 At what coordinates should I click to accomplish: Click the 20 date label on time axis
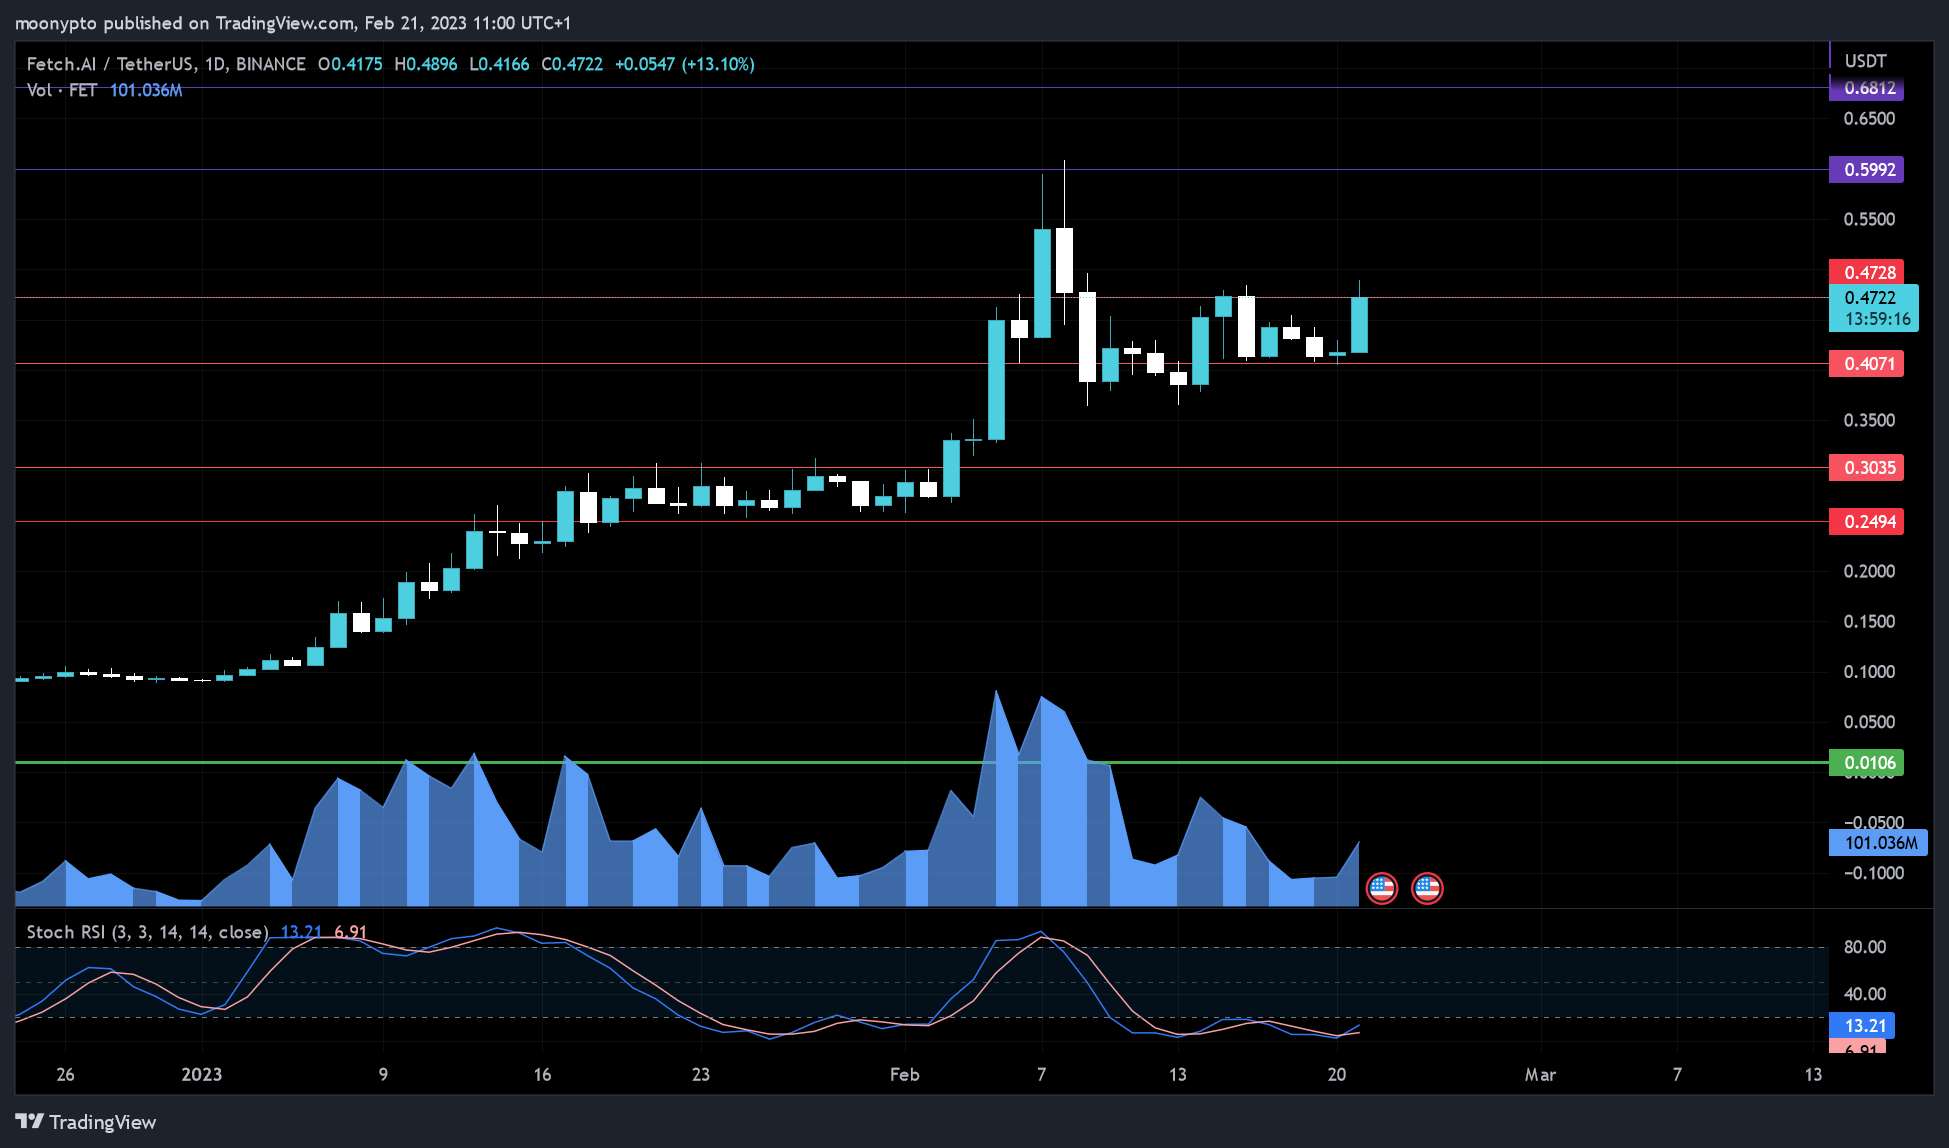pos(1337,1075)
